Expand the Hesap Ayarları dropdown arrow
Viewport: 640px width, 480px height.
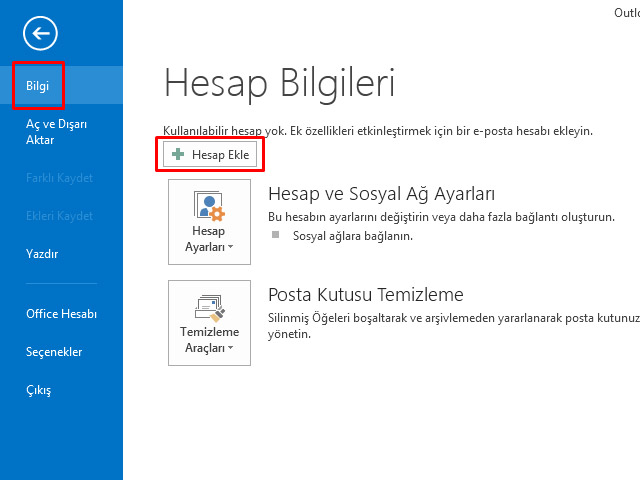click(x=231, y=247)
